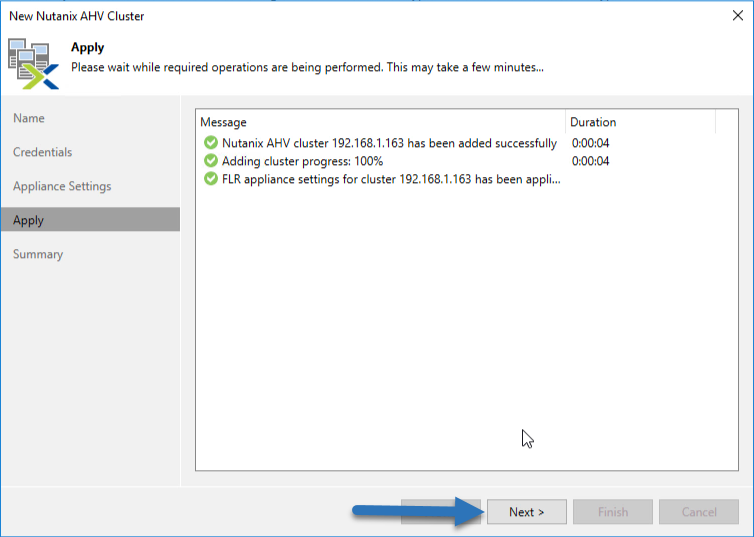Click the 'Please wait while required operations' description text
The width and height of the screenshot is (754, 537).
307,67
